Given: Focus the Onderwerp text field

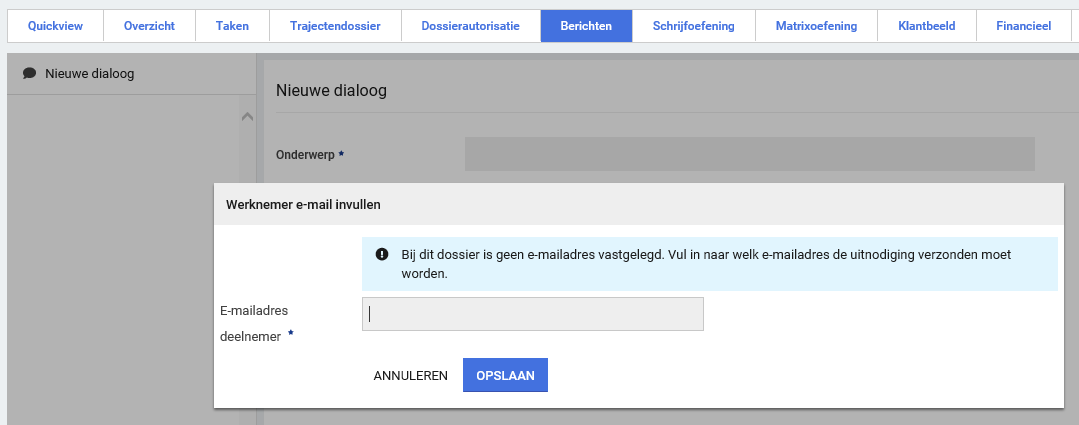Looking at the screenshot, I should pyautogui.click(x=749, y=154).
